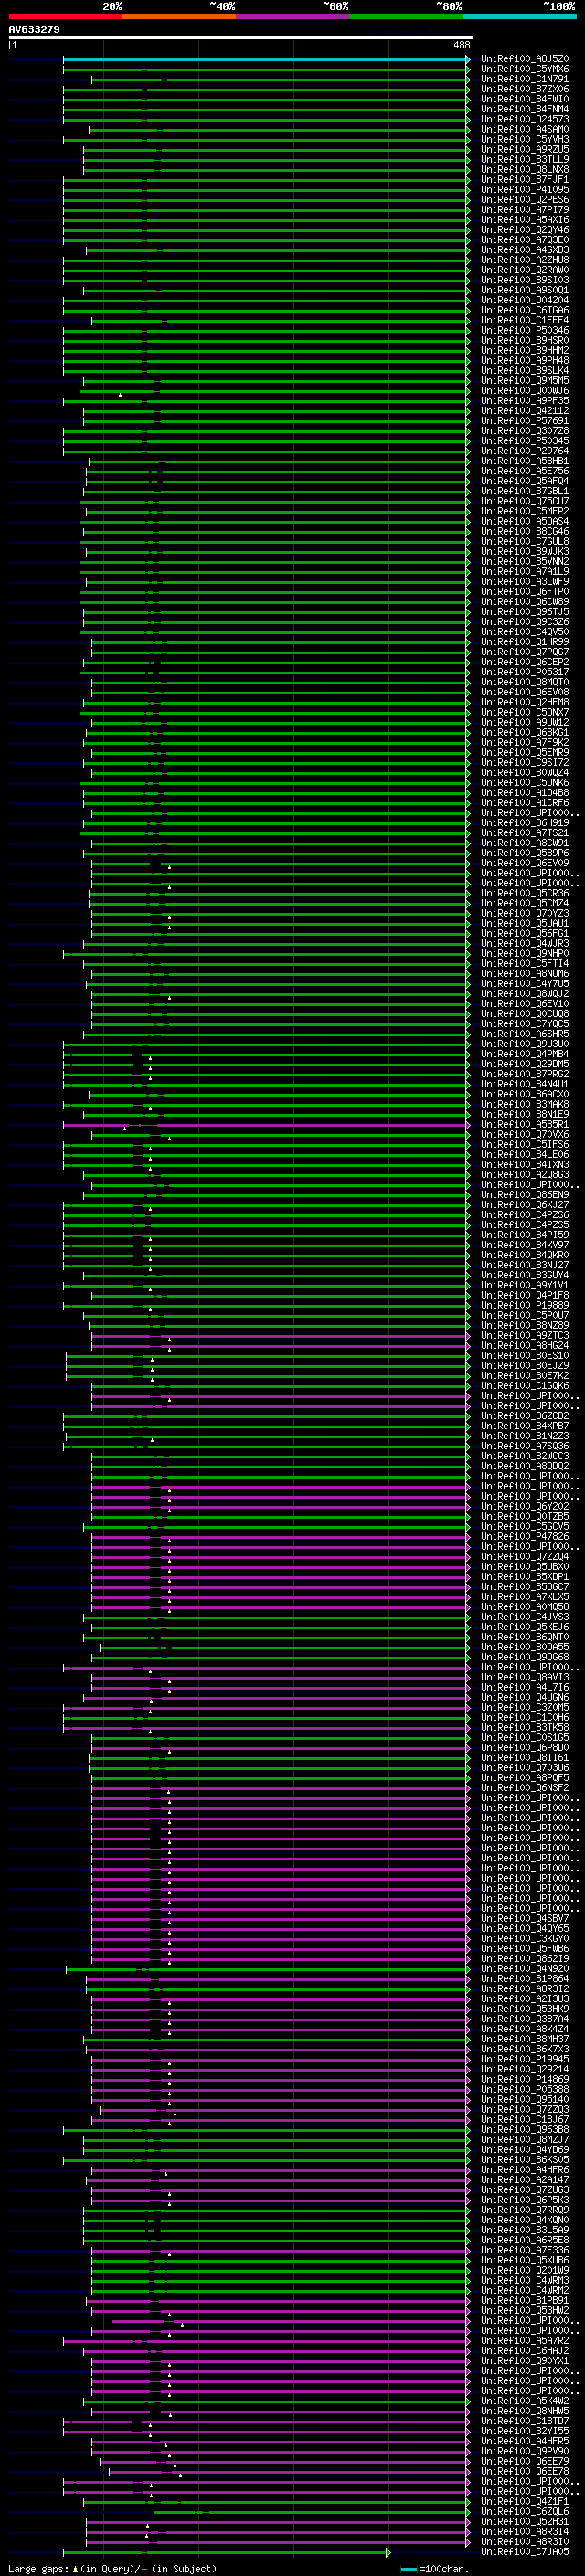Open the hit UniRef100_C1N791
The width and height of the screenshot is (585, 2576).
[525, 80]
